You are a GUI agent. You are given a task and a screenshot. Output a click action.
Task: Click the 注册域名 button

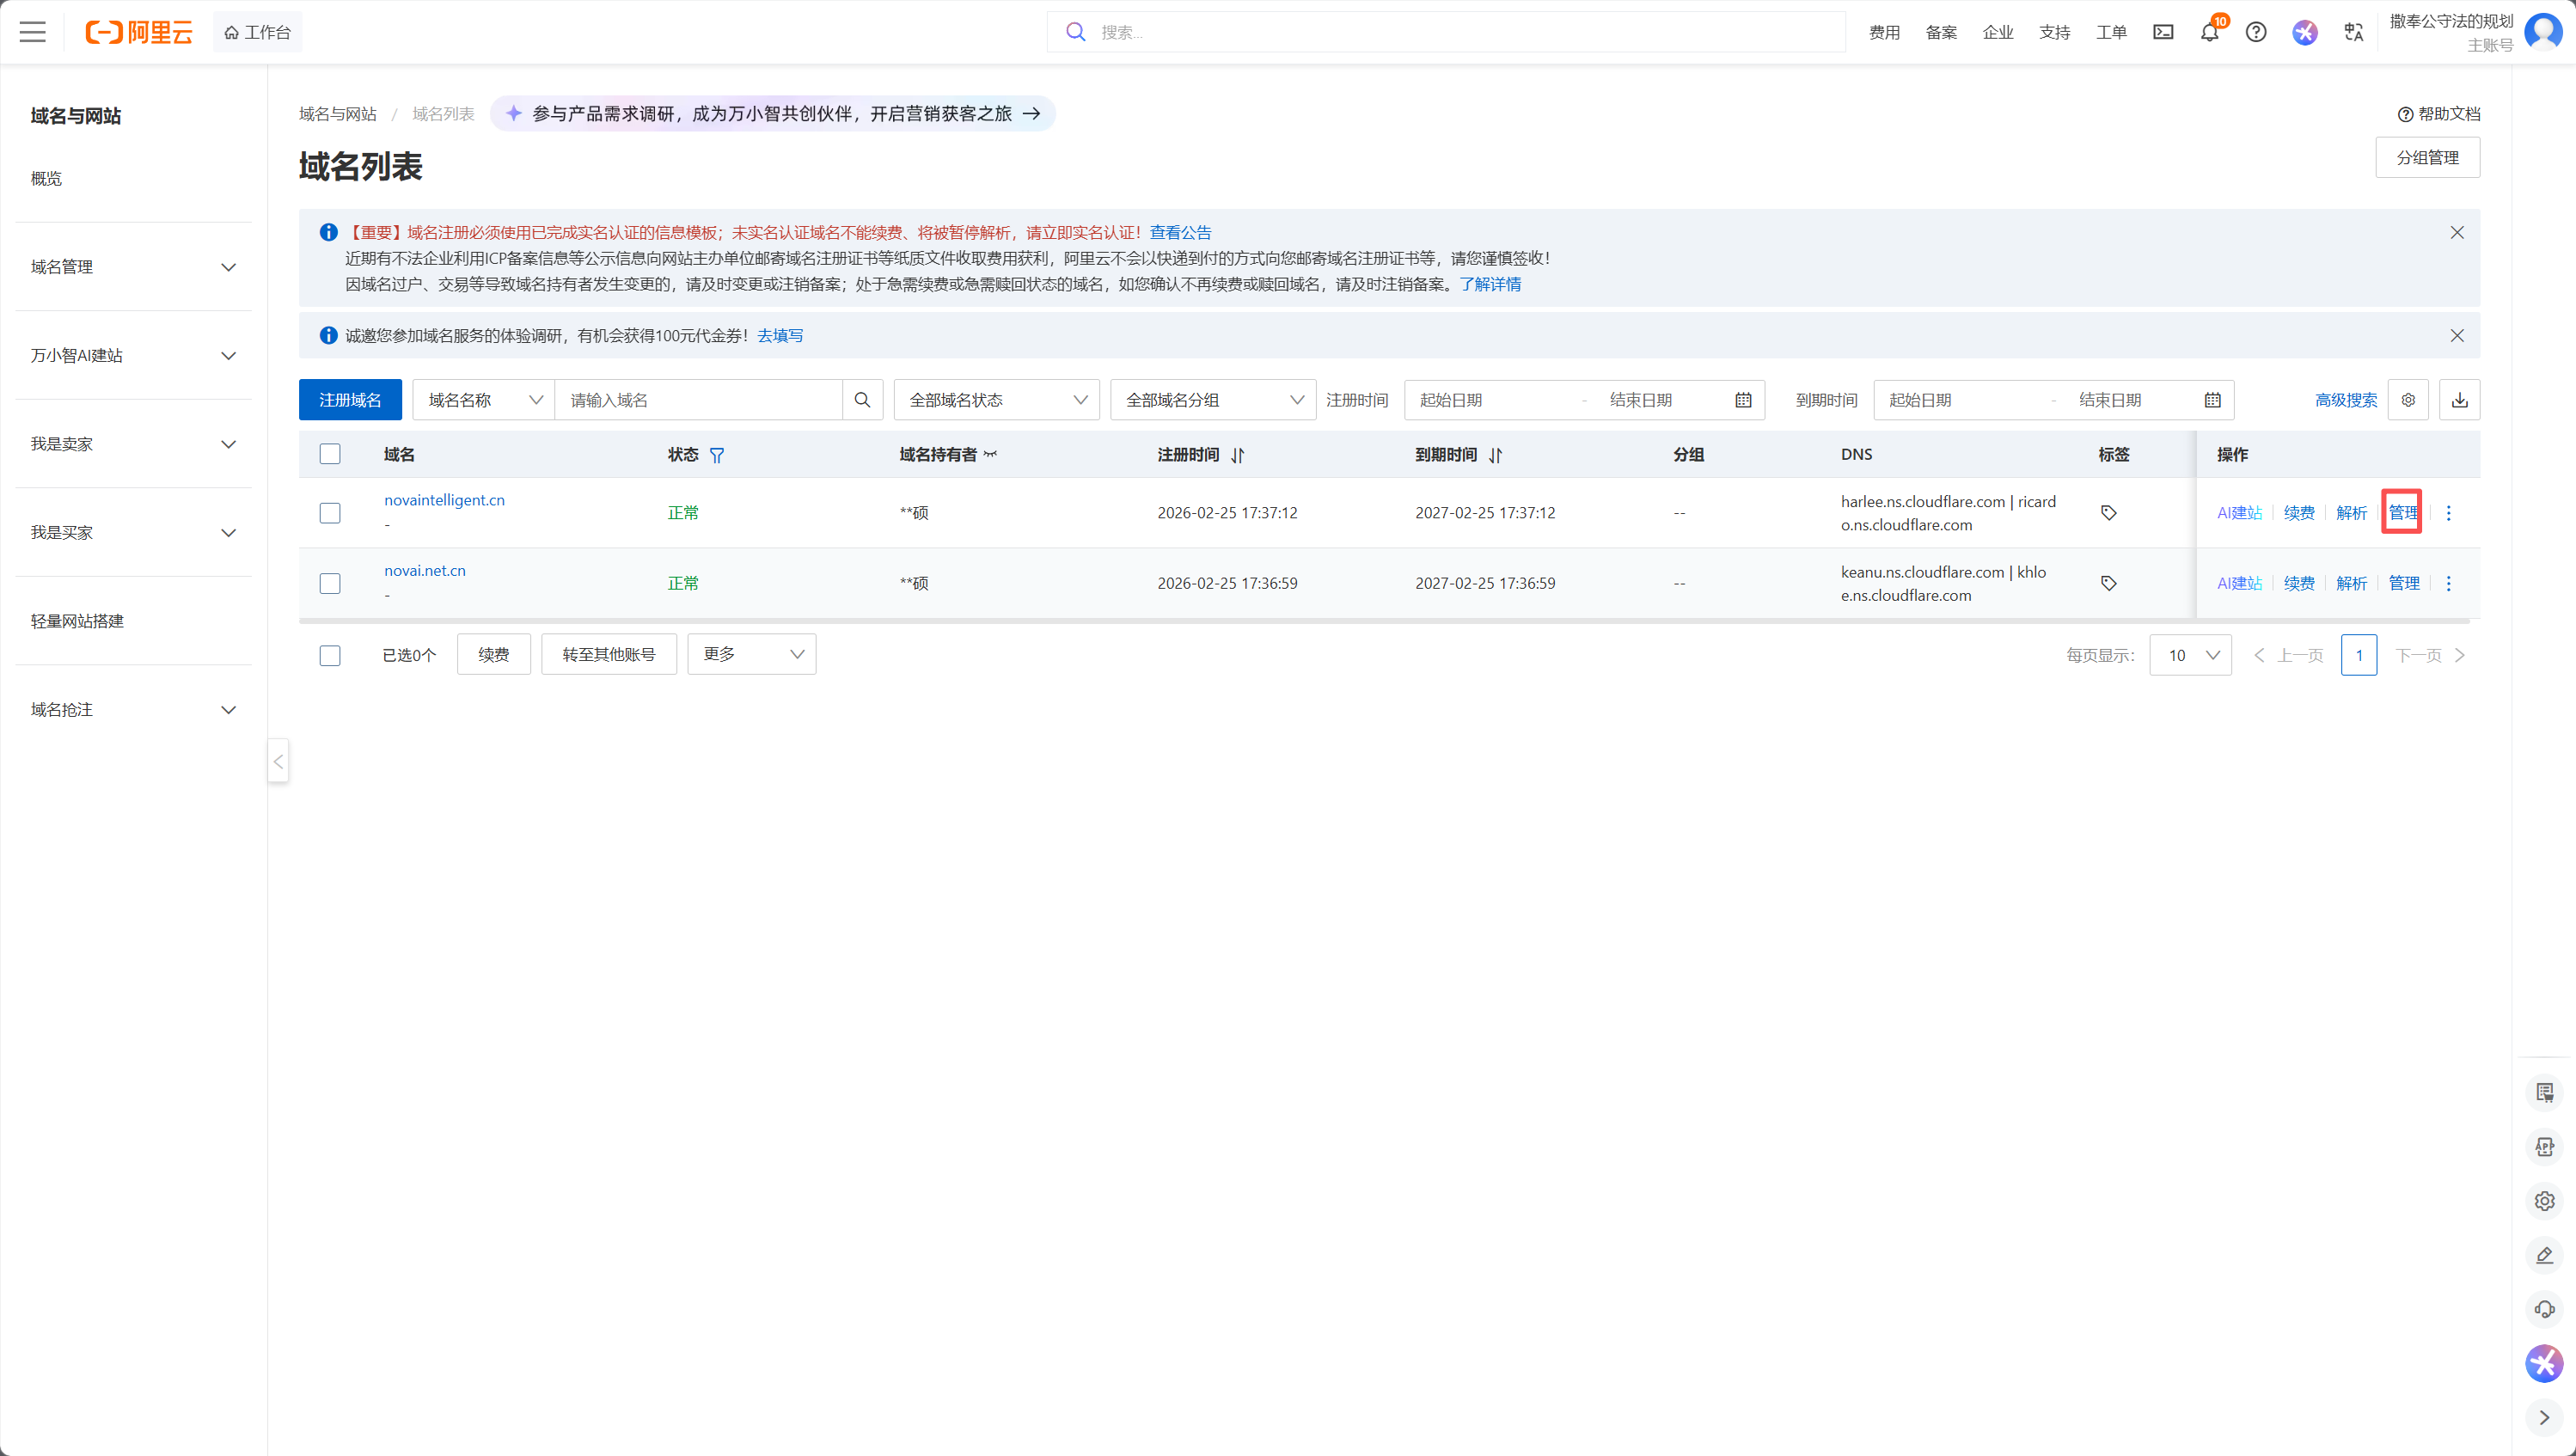350,400
